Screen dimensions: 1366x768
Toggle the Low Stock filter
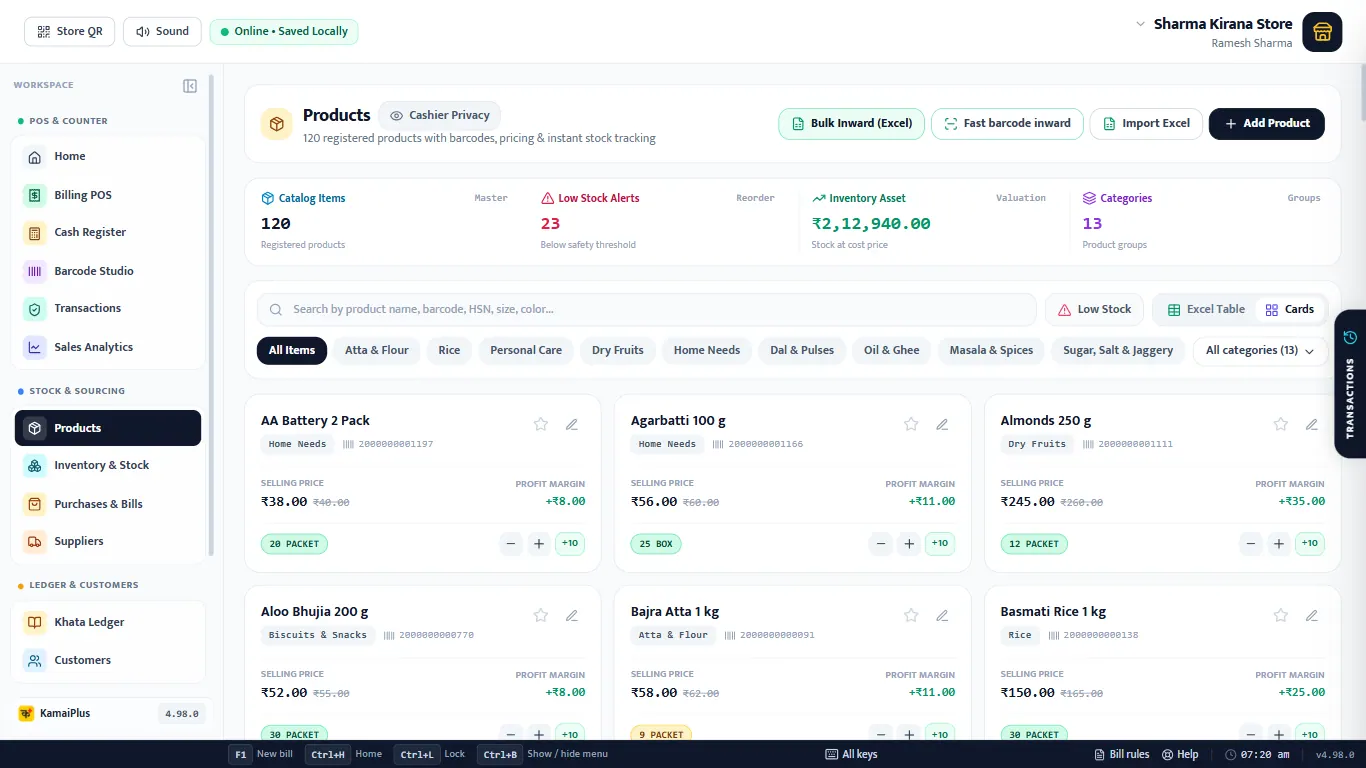pyautogui.click(x=1094, y=309)
